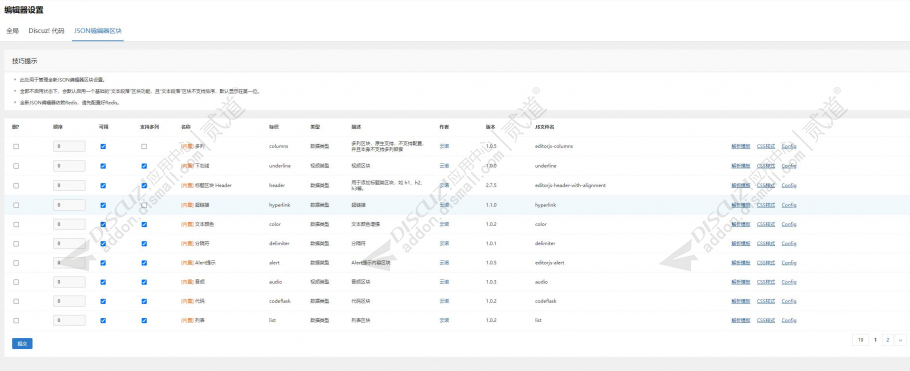Select the JSON编辑器区块 tab
The height and width of the screenshot is (371, 910).
(x=98, y=31)
